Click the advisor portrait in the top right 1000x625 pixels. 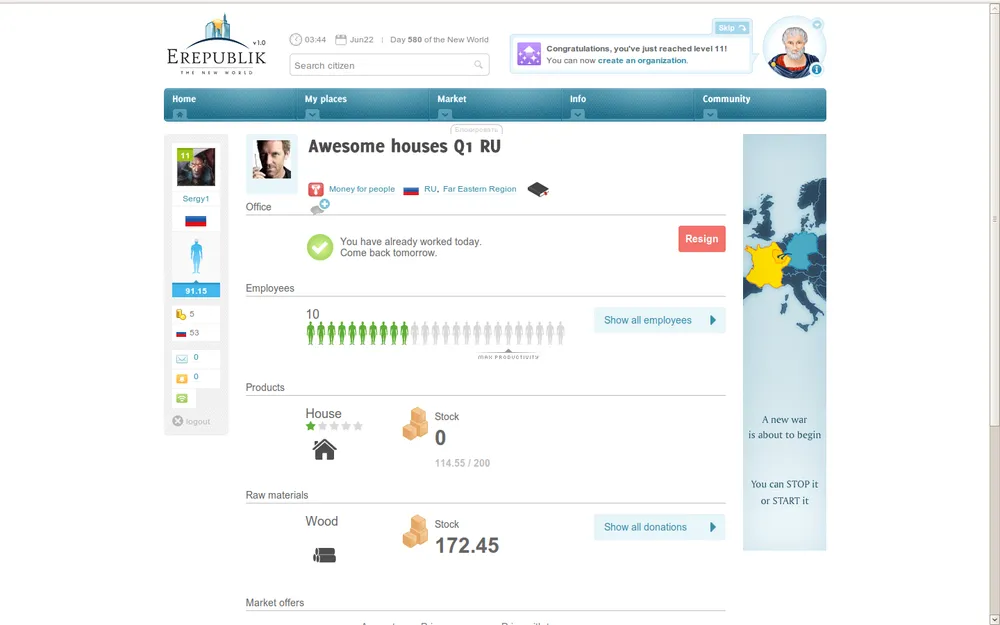(794, 48)
